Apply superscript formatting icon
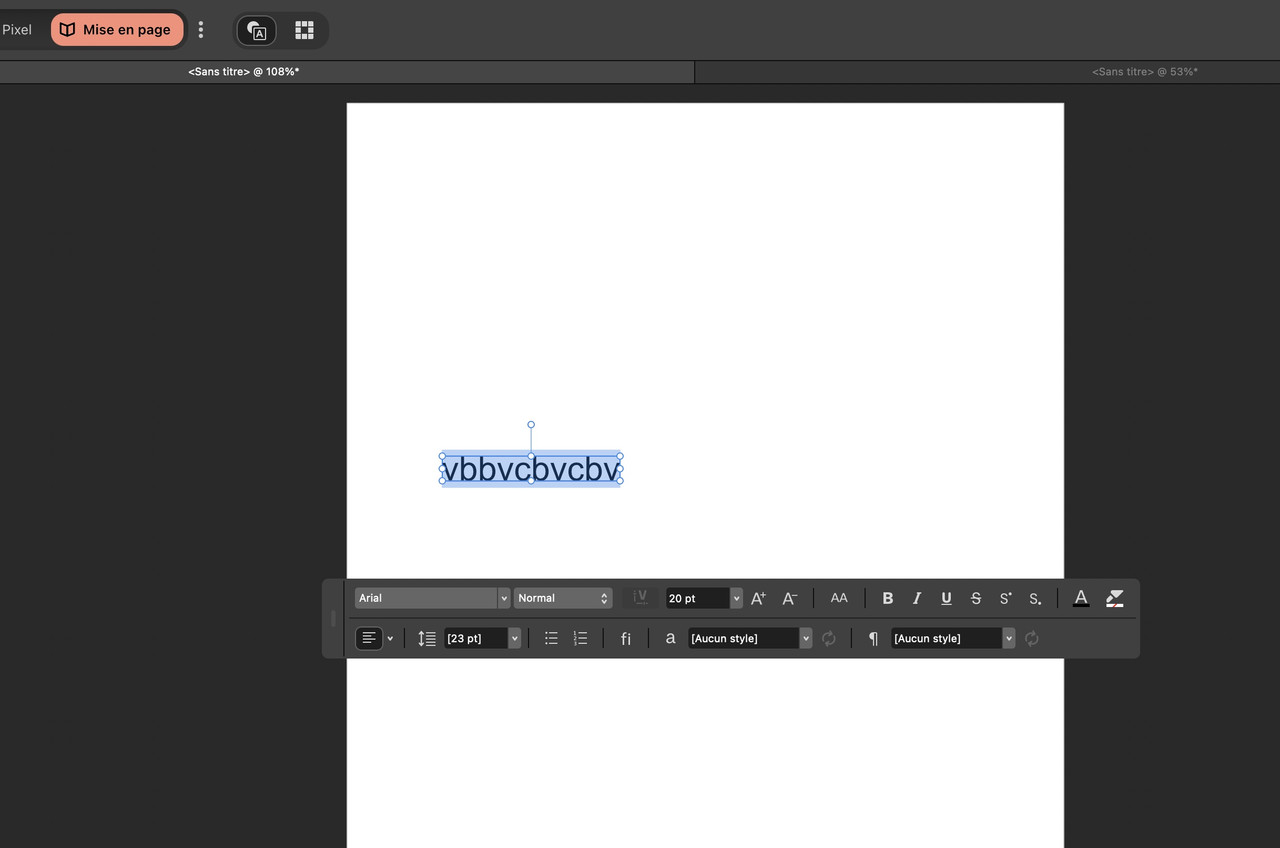Viewport: 1280px width, 848px height. click(1006, 598)
